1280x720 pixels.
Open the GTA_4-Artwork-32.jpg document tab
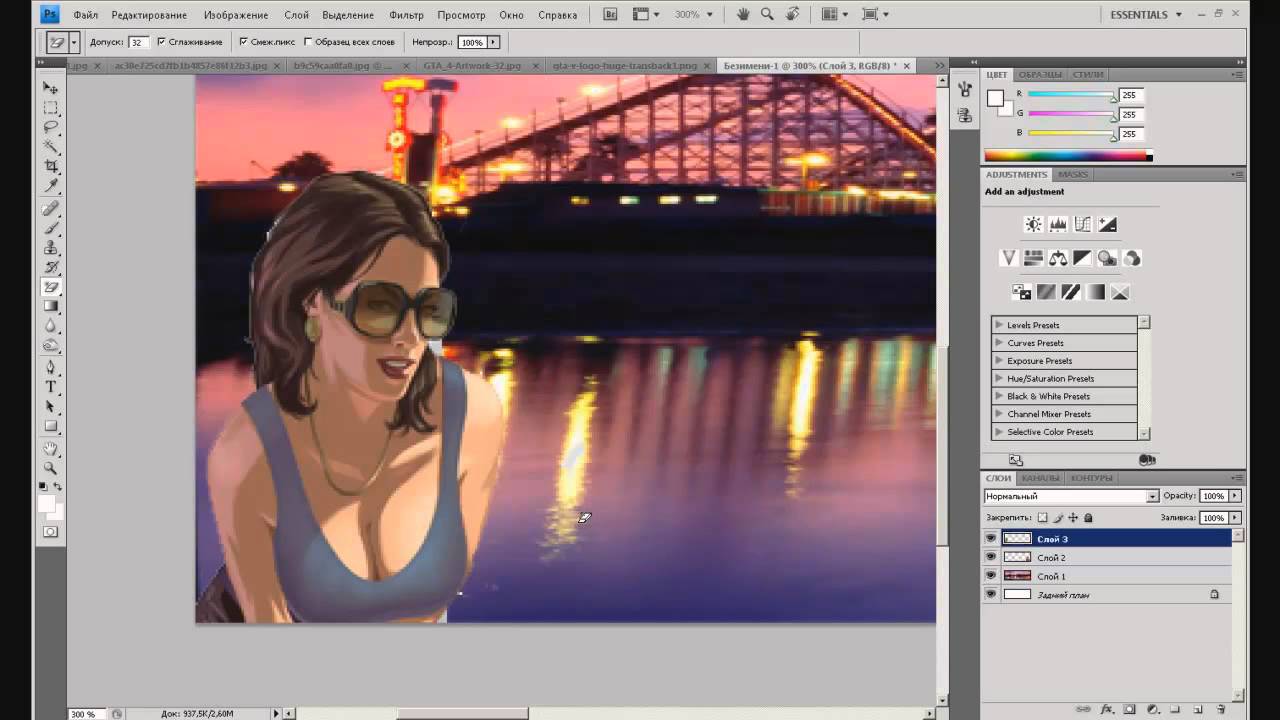pos(472,65)
